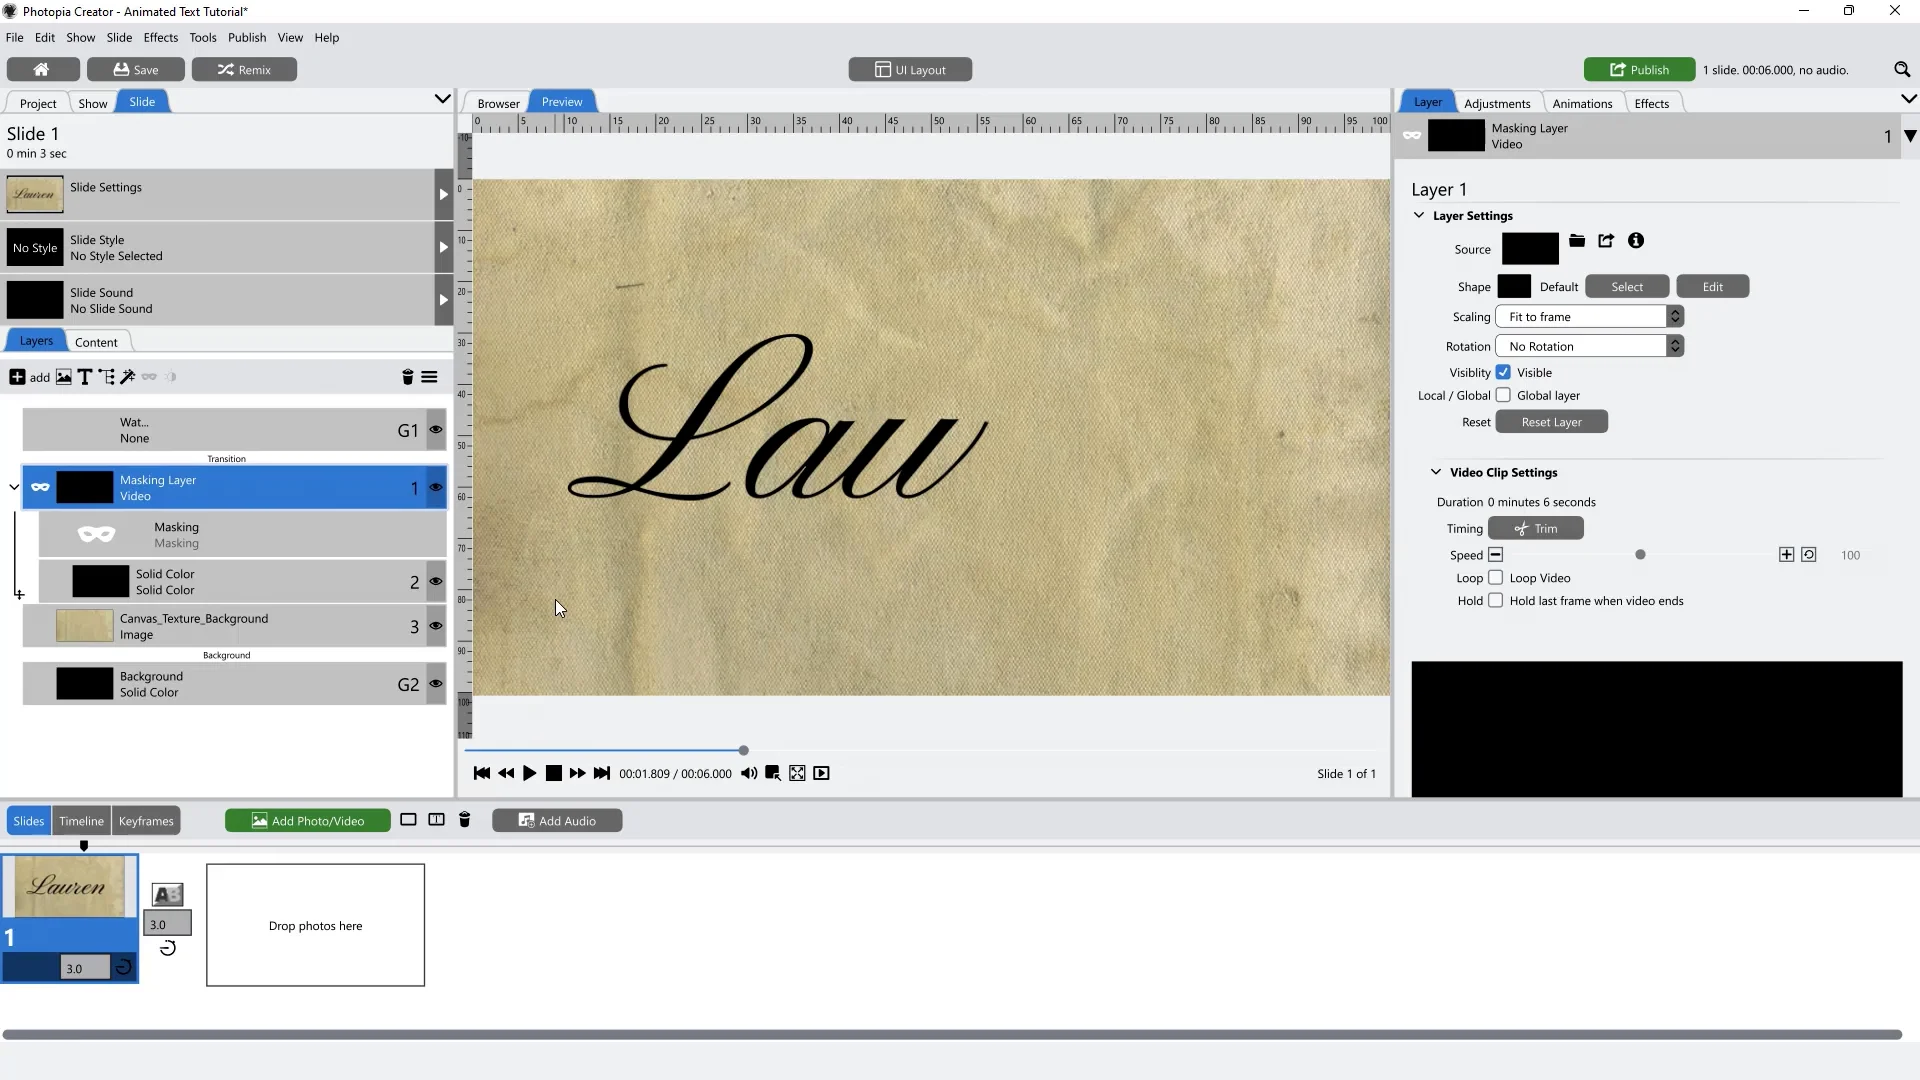Collapse the Video Clip Settings section

1434,472
